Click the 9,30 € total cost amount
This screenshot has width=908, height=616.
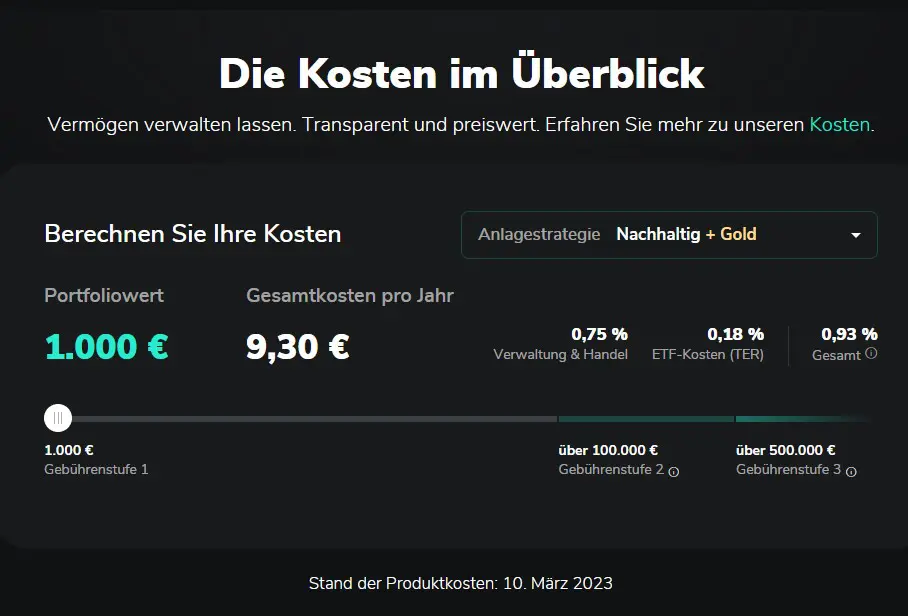coord(298,347)
